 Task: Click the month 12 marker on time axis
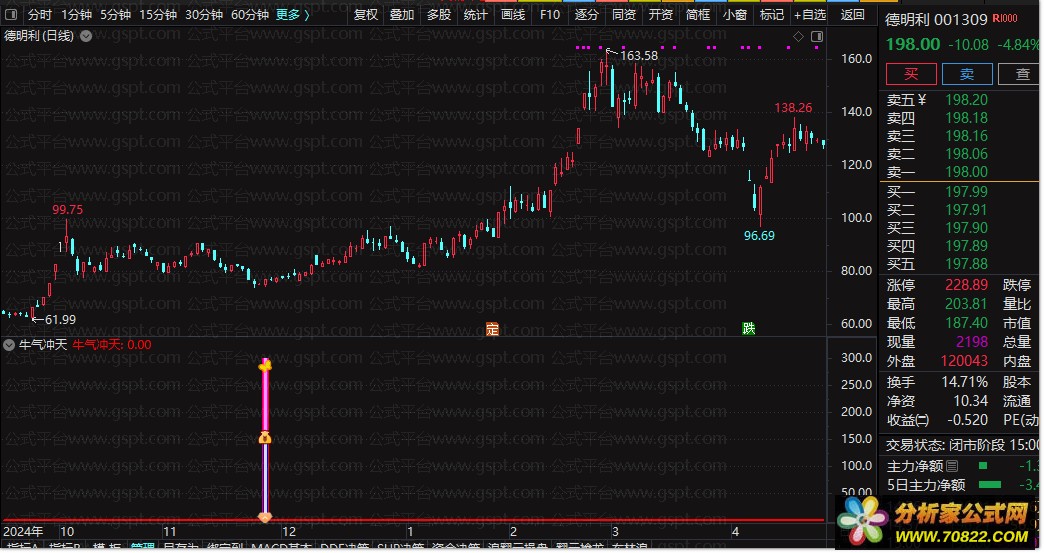289,532
